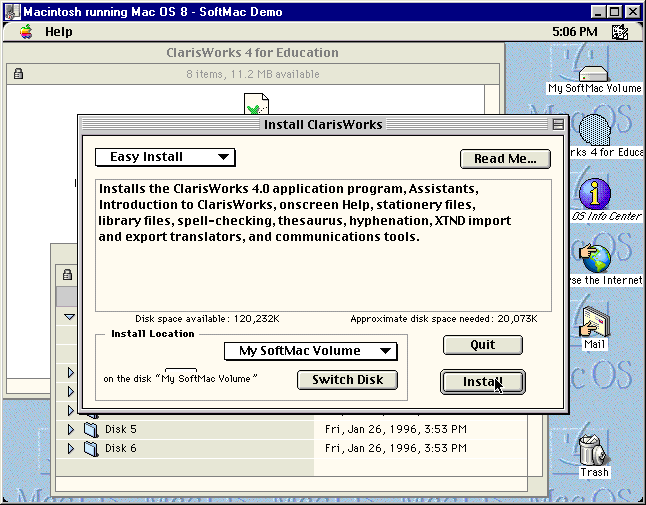Click the application switcher icon in menu bar

point(620,32)
